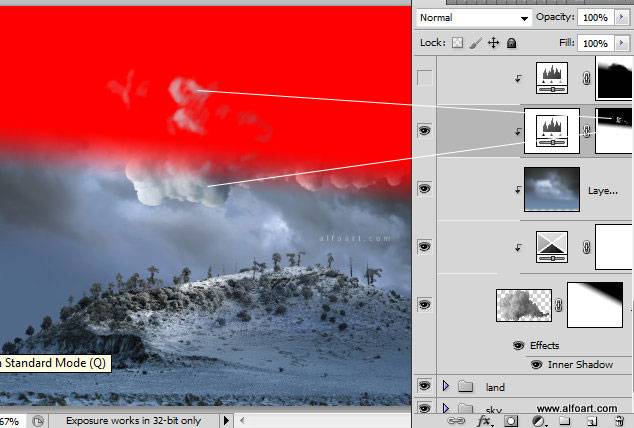Open the Opacity slider arrow
Viewport: 634px width, 428px height.
[x=621, y=17]
